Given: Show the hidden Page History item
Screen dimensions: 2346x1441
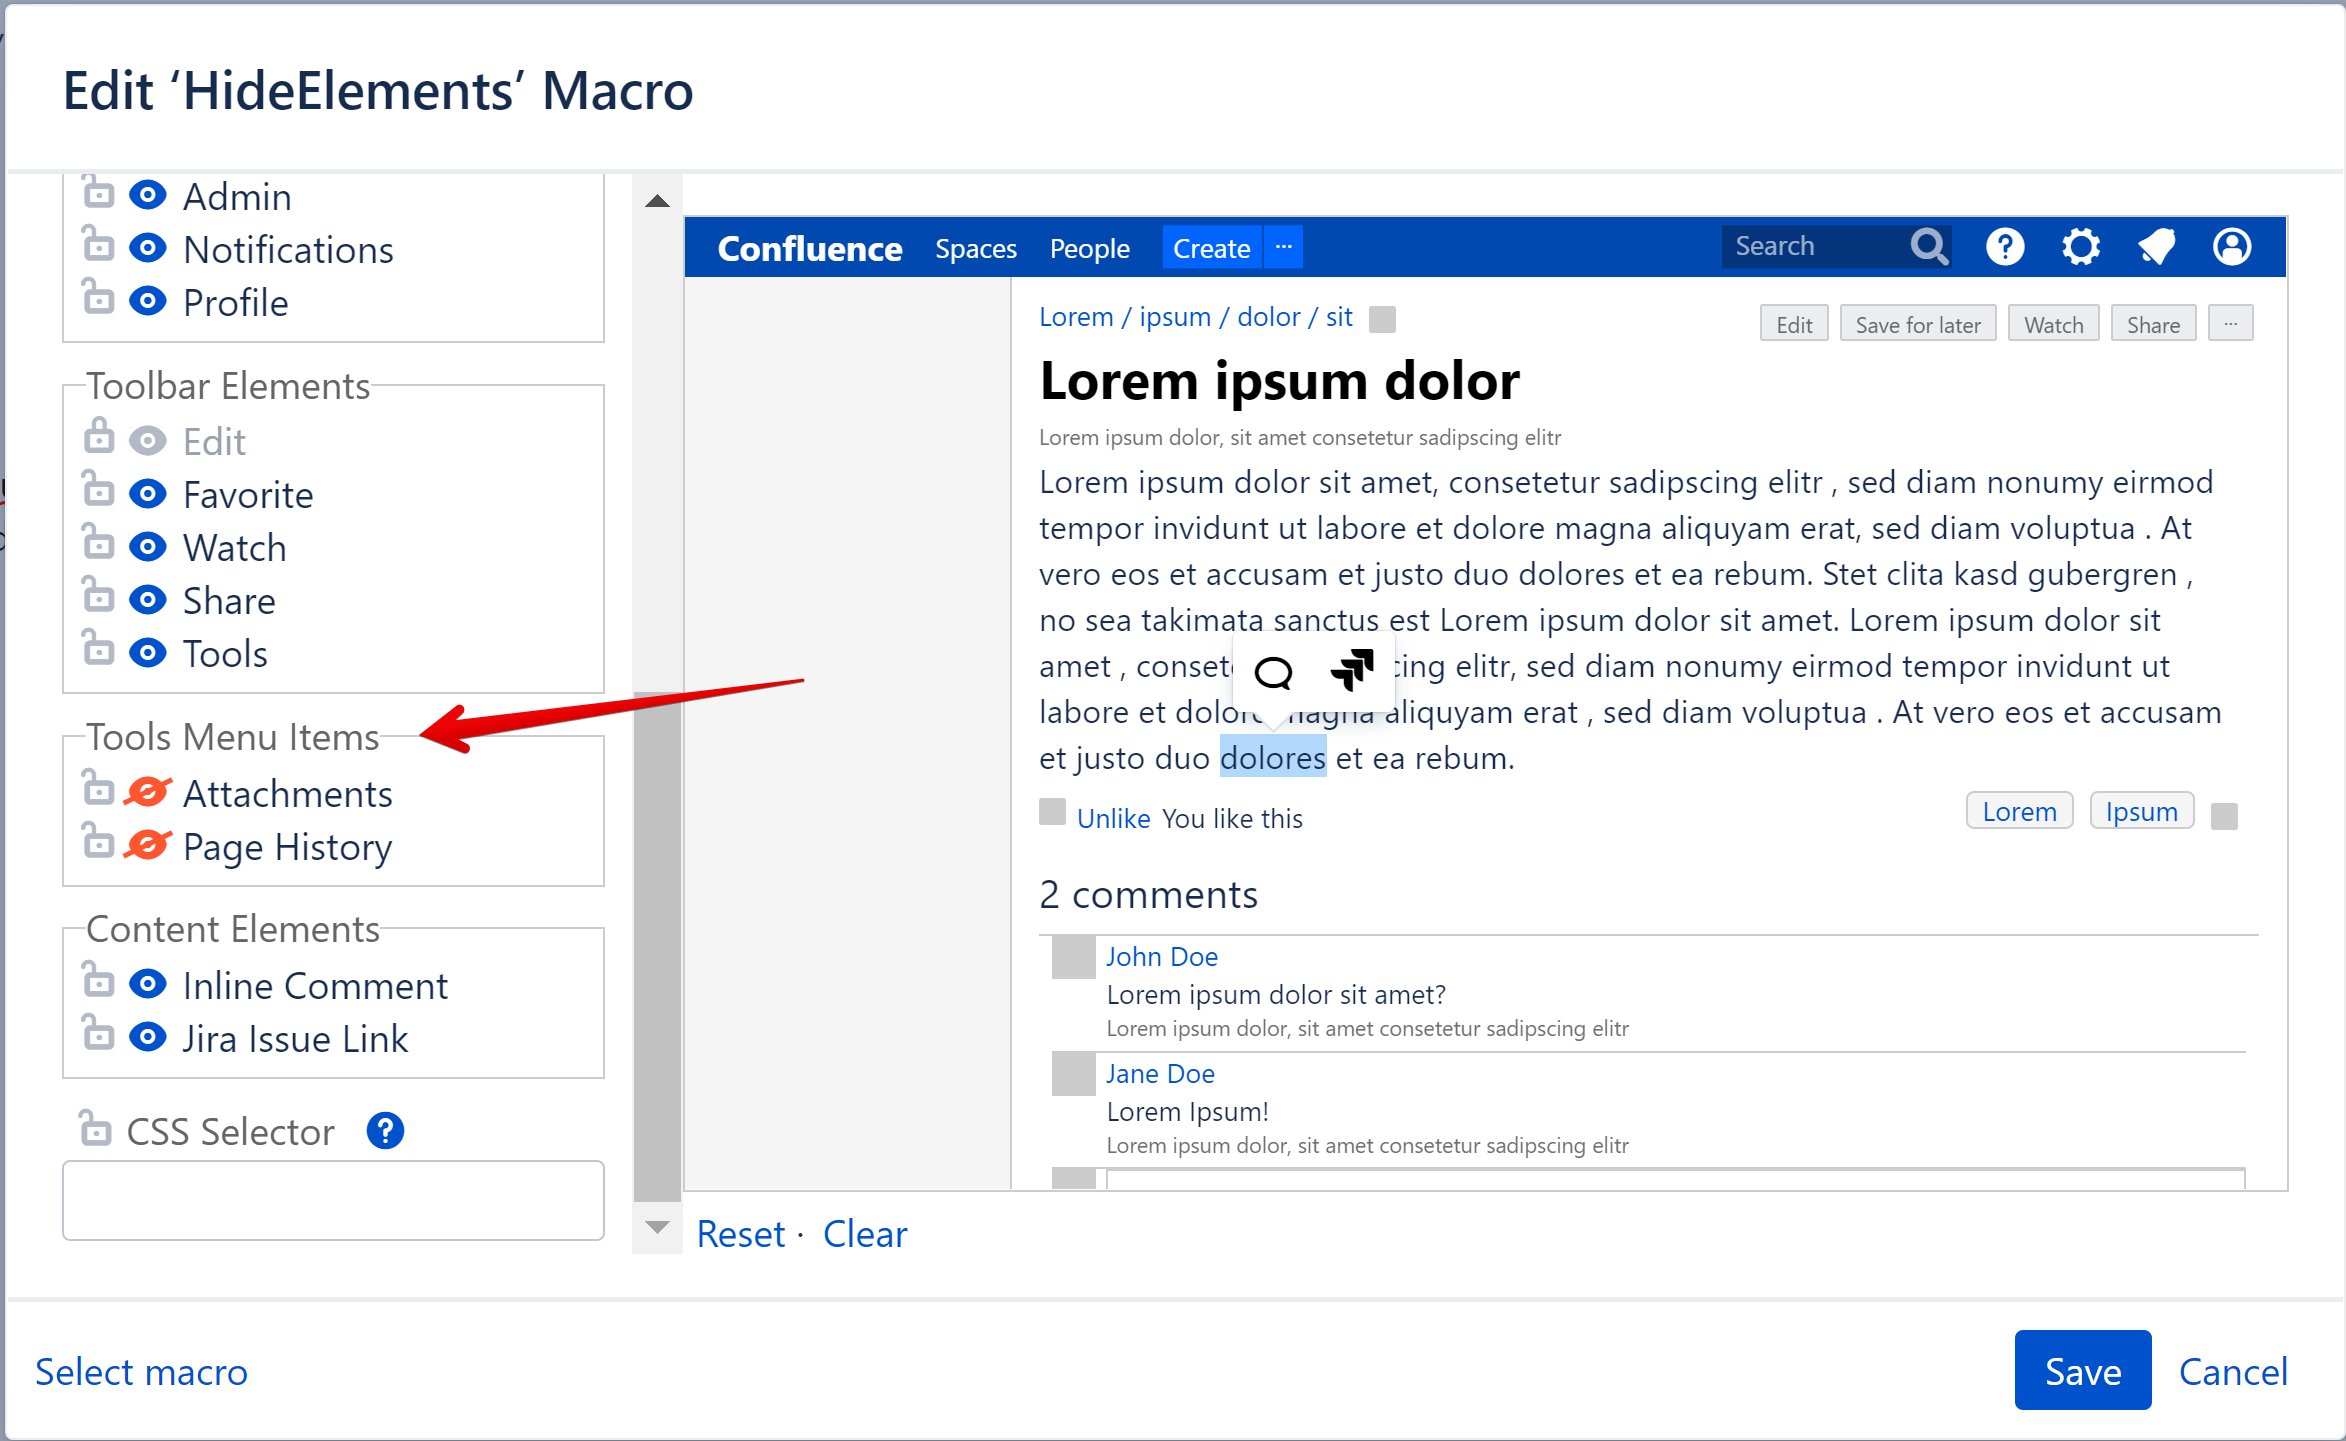Looking at the screenshot, I should [x=148, y=845].
